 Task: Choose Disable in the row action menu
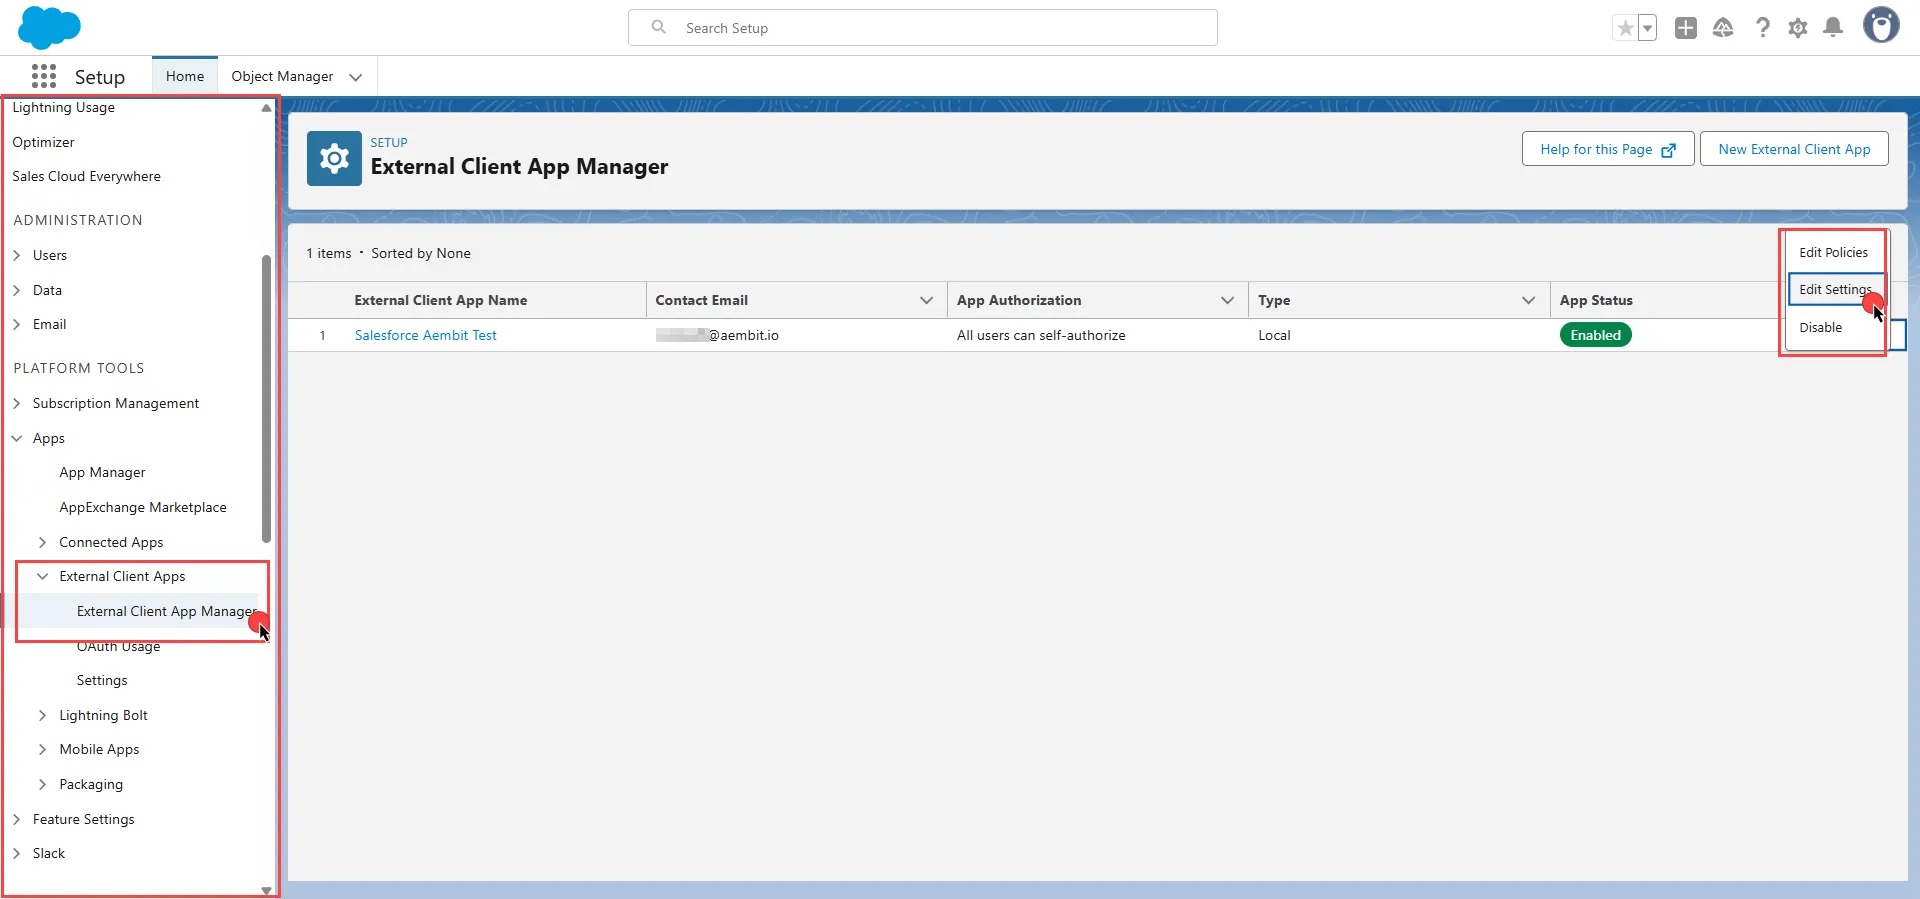pos(1820,327)
